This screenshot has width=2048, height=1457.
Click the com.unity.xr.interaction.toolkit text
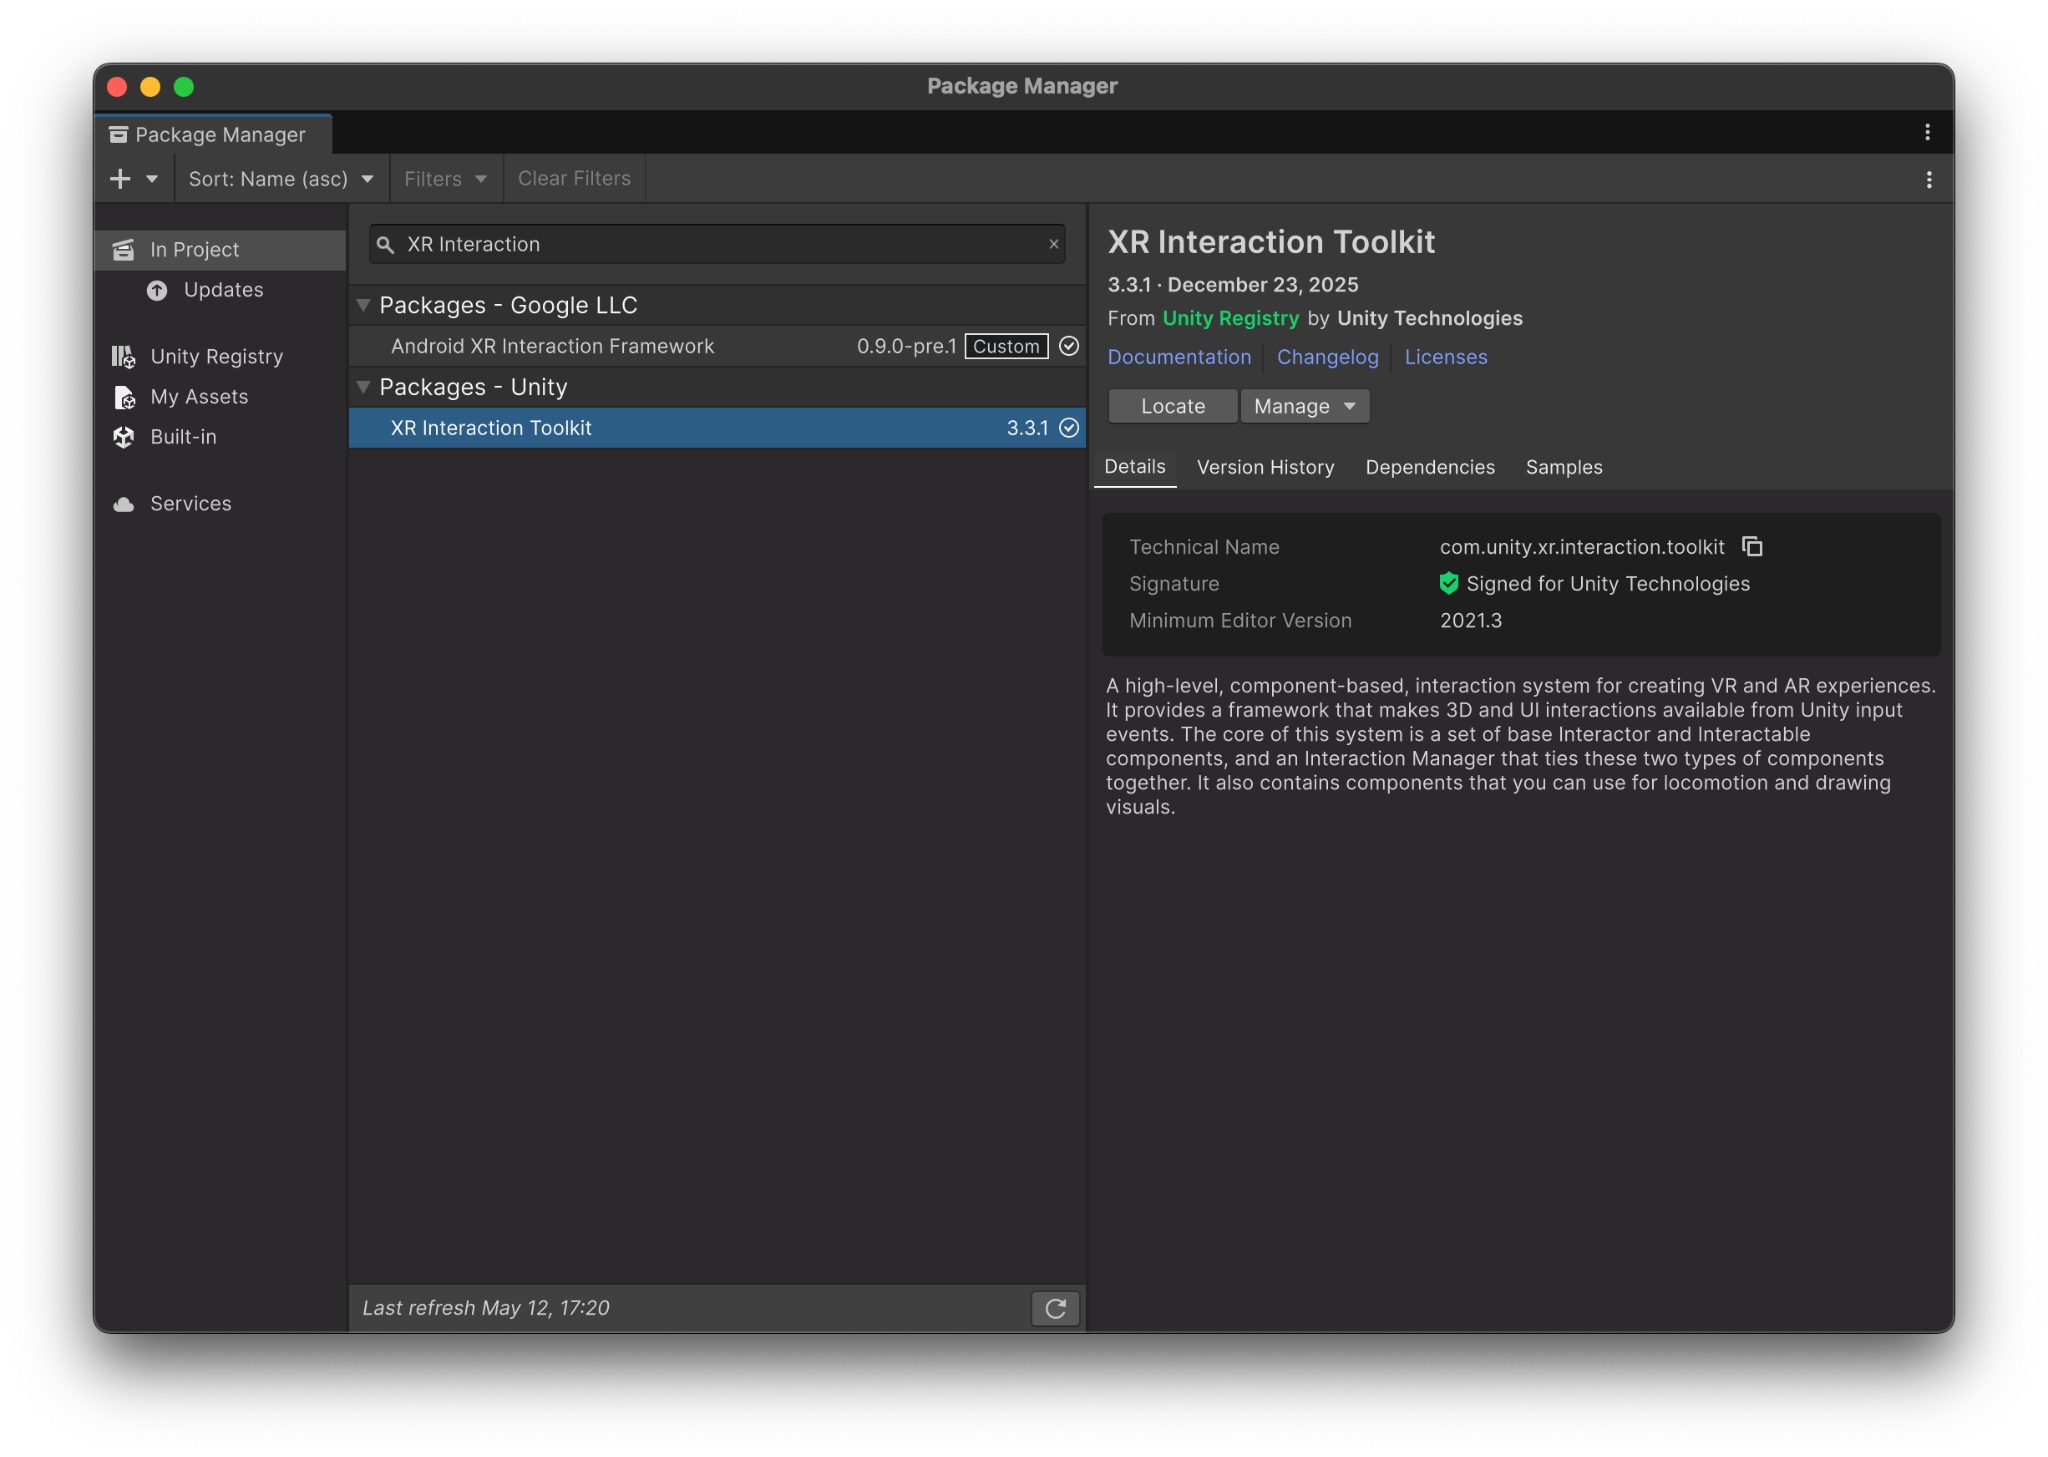1582,547
